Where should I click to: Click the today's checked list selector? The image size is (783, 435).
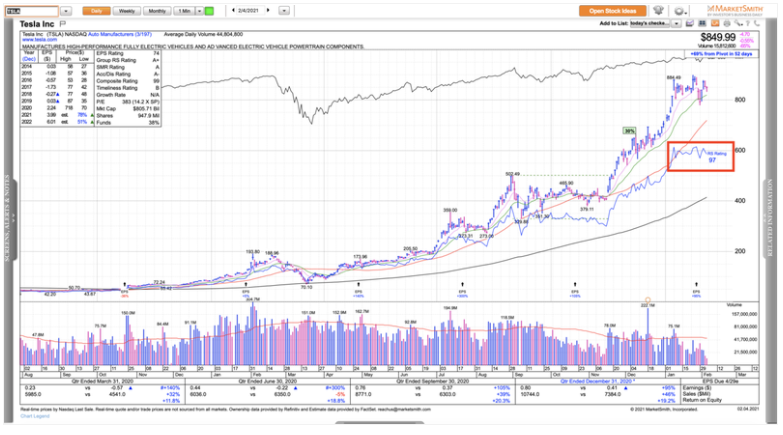coord(650,23)
